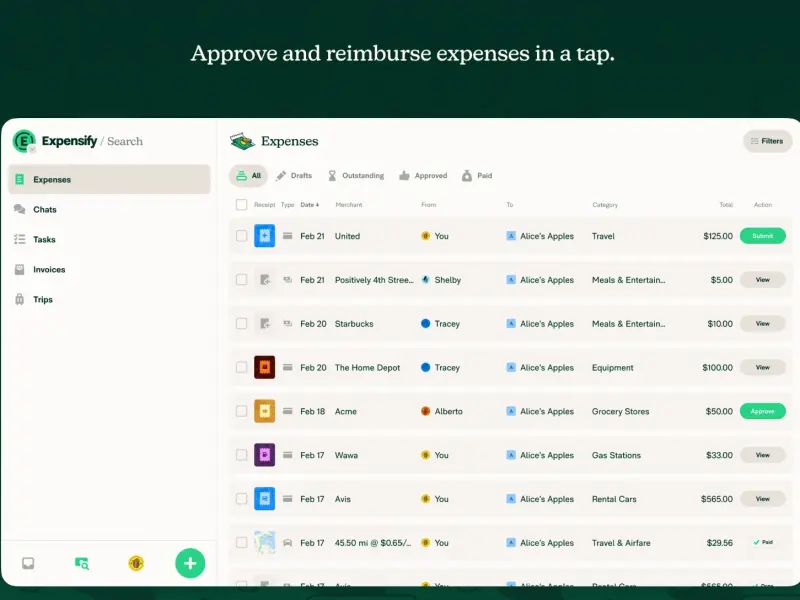Click the Total column header

tap(726, 205)
